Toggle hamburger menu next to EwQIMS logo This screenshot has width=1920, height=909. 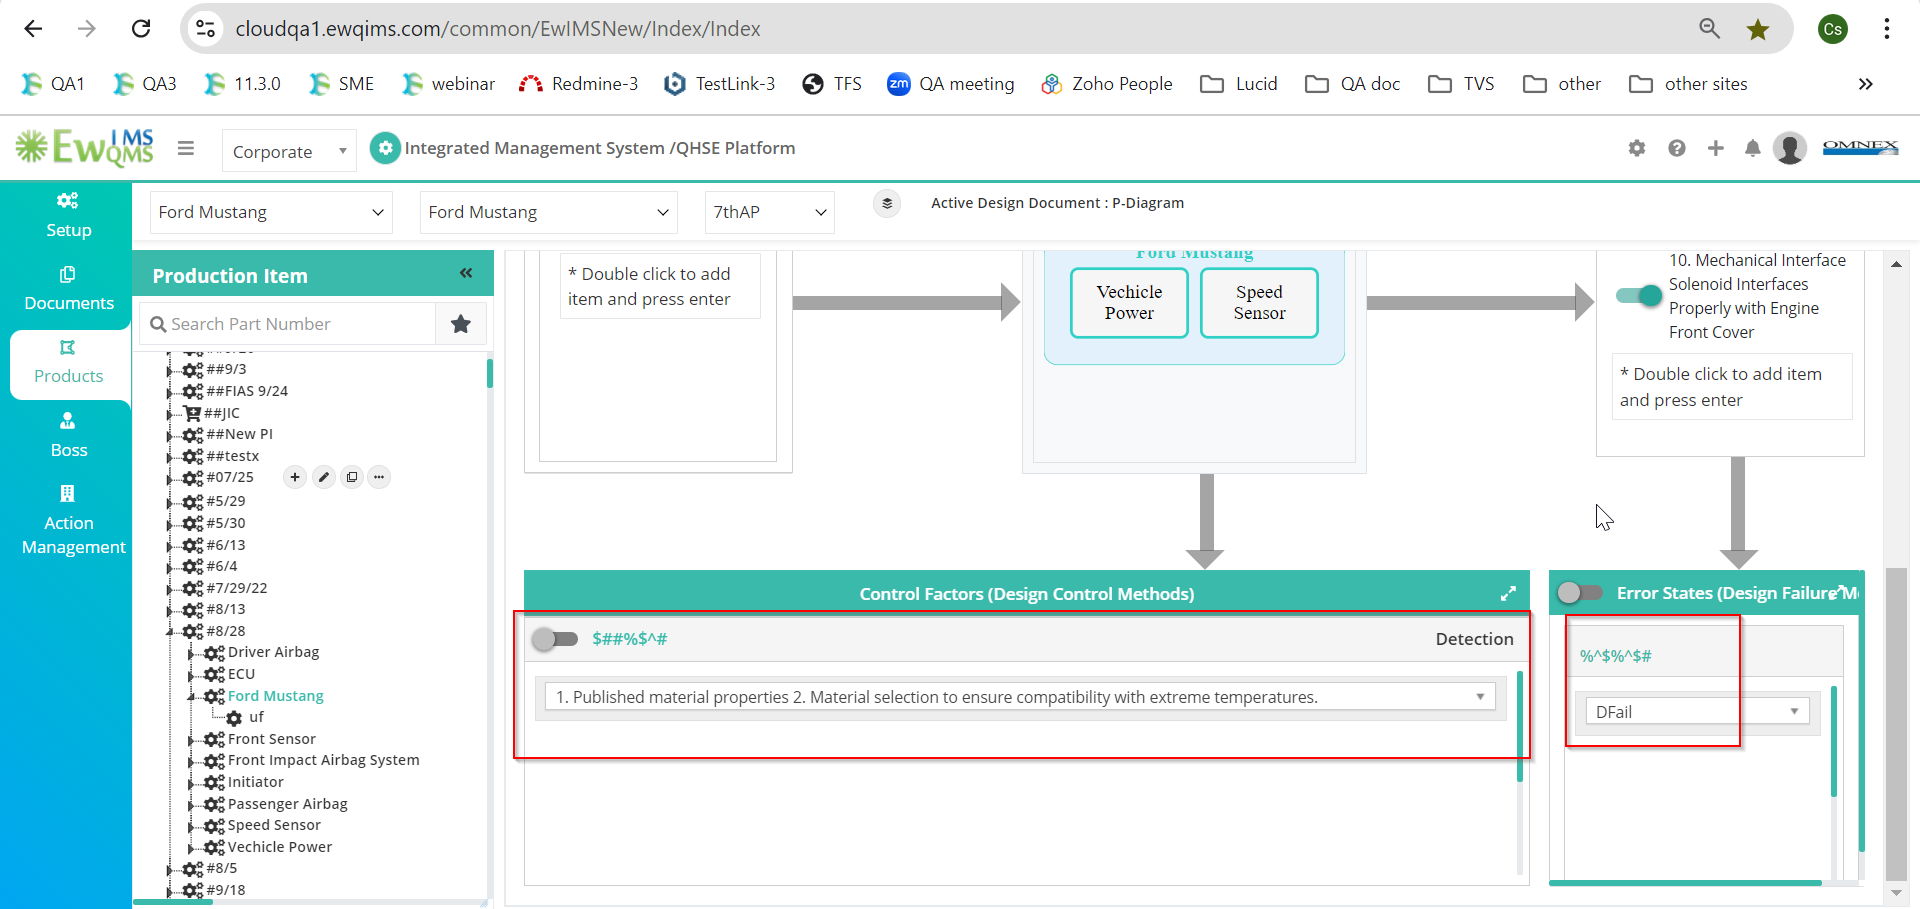pyautogui.click(x=186, y=148)
